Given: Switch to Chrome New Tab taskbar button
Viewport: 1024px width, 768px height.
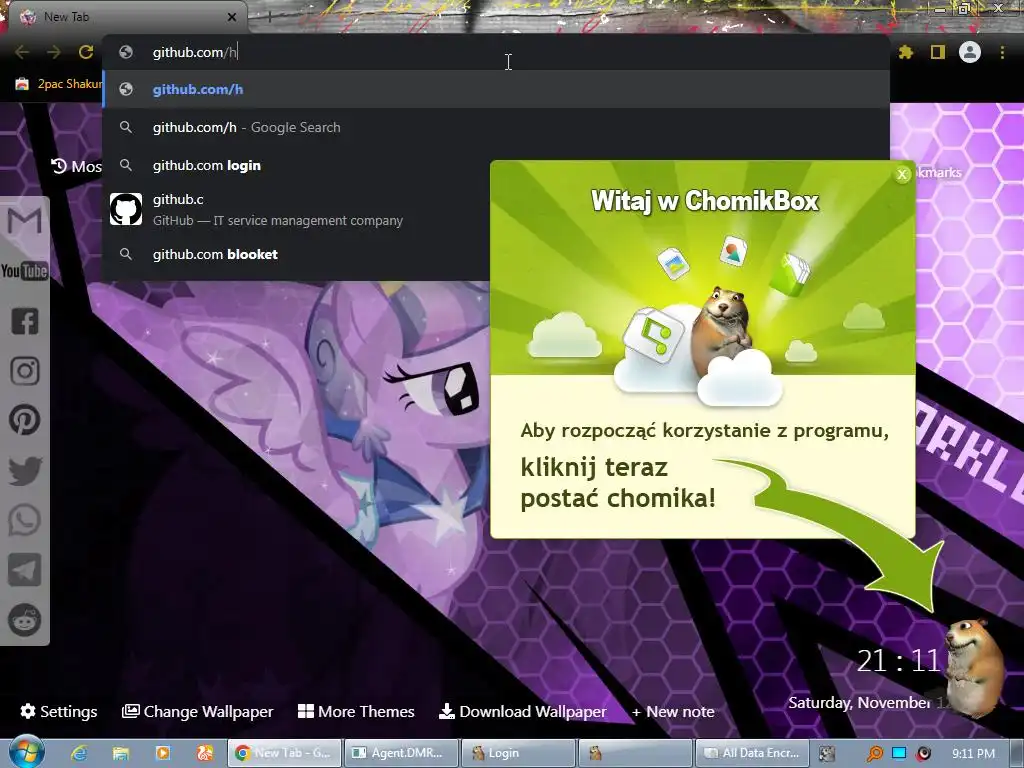Looking at the screenshot, I should [x=284, y=753].
